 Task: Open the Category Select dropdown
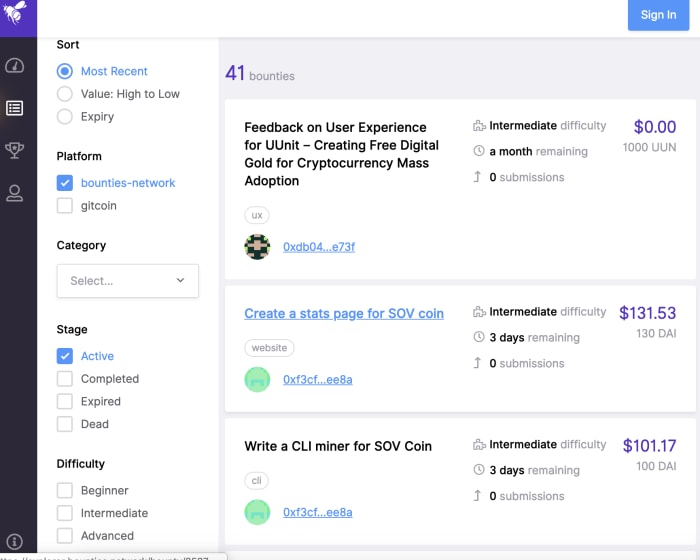[x=128, y=281]
